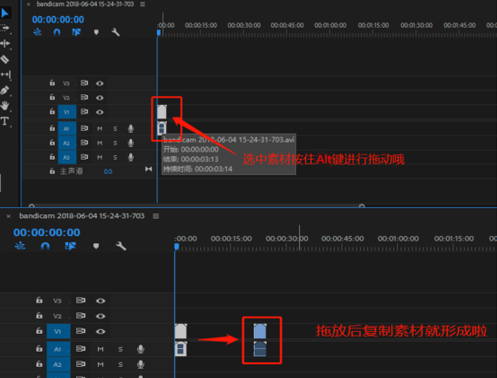
Task: Toggle lower V2 track output eye
Action: pos(100,316)
